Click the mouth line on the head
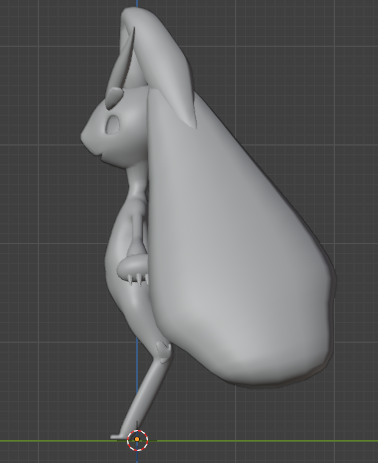Image resolution: width=378 pixels, height=463 pixels. [98, 154]
